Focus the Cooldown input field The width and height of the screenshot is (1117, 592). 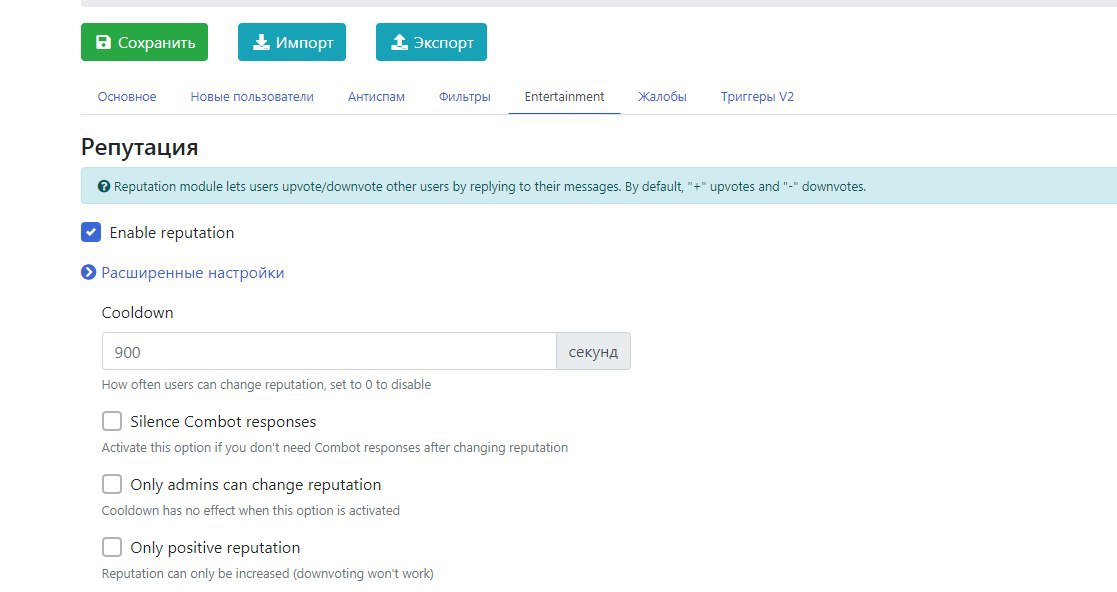(x=329, y=351)
